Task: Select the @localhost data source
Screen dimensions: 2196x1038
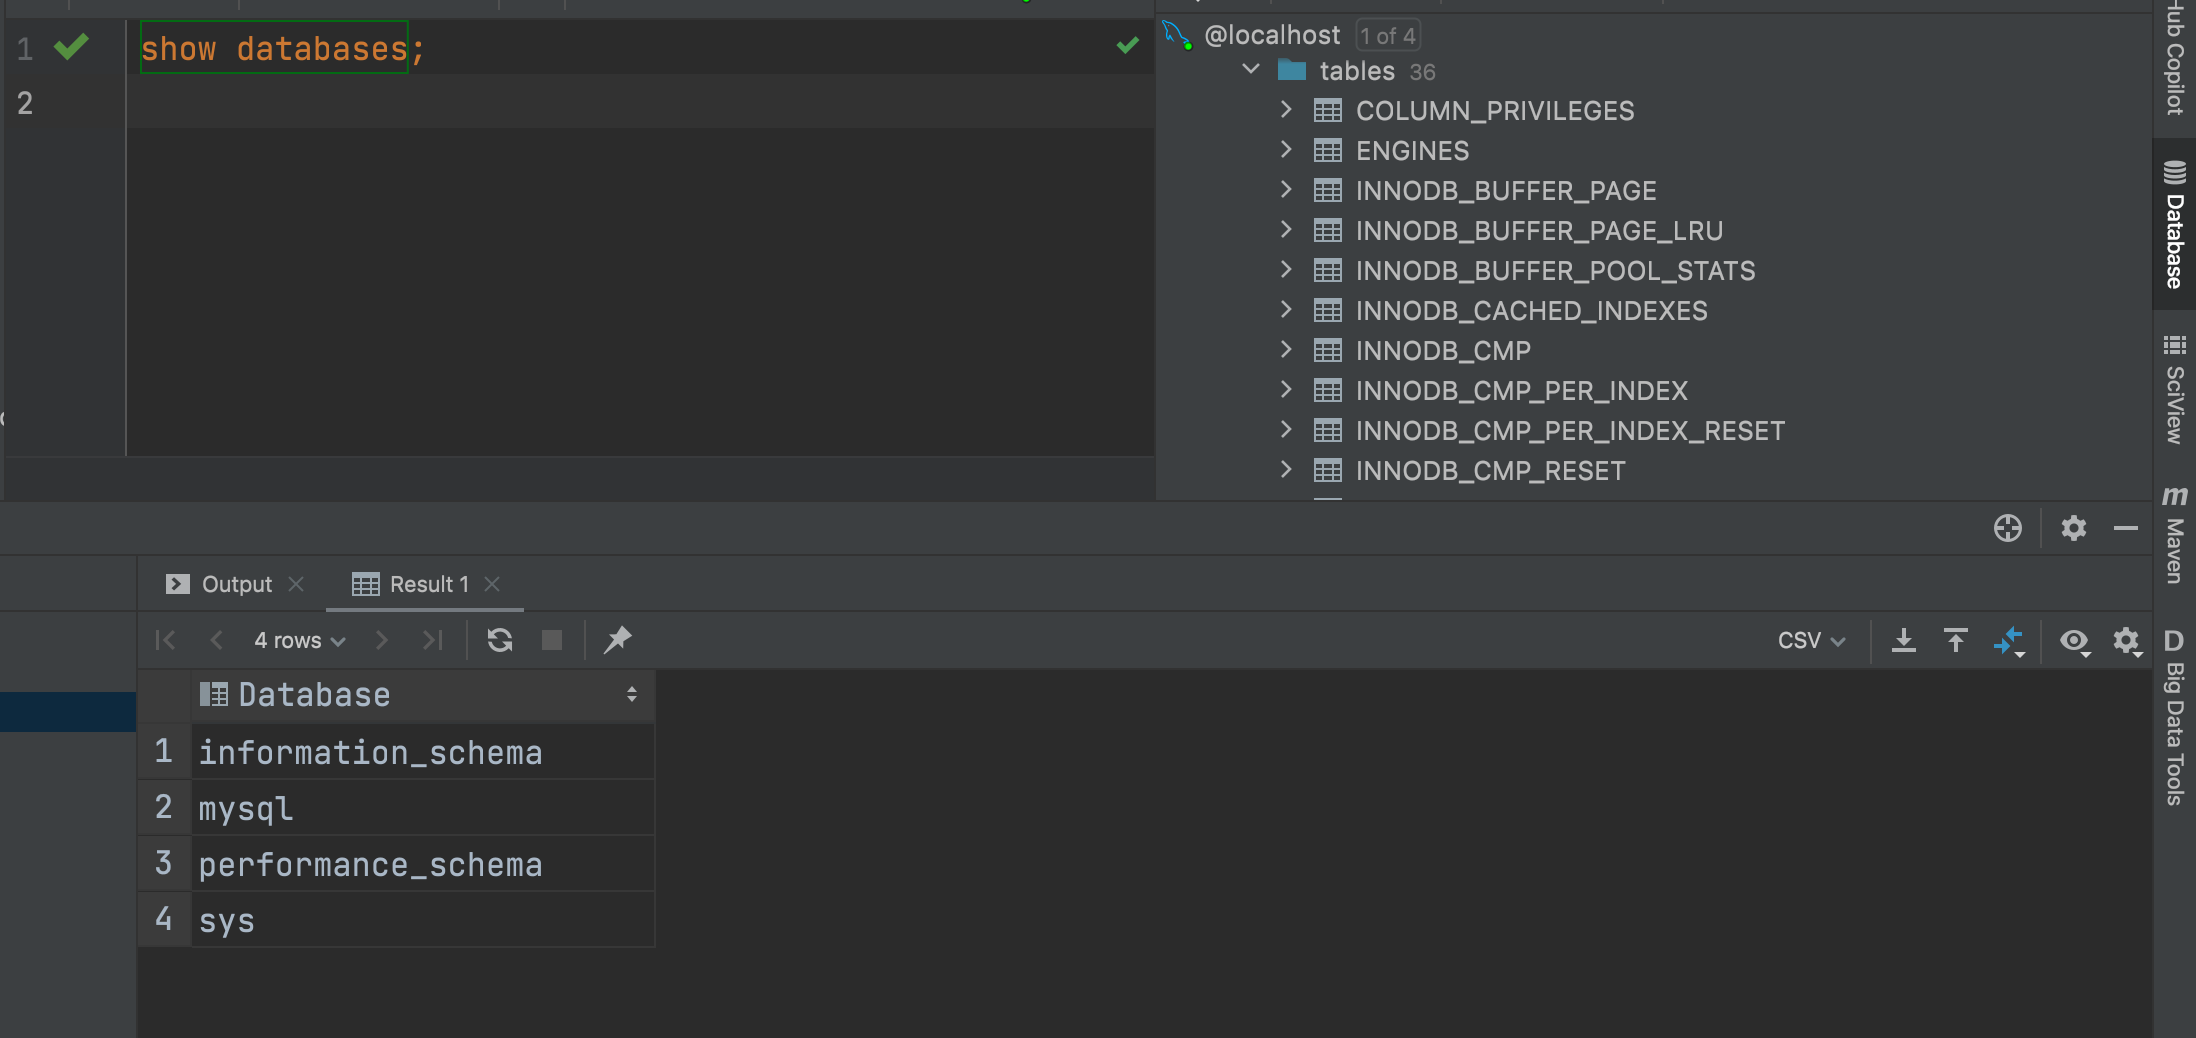Action: [1272, 35]
